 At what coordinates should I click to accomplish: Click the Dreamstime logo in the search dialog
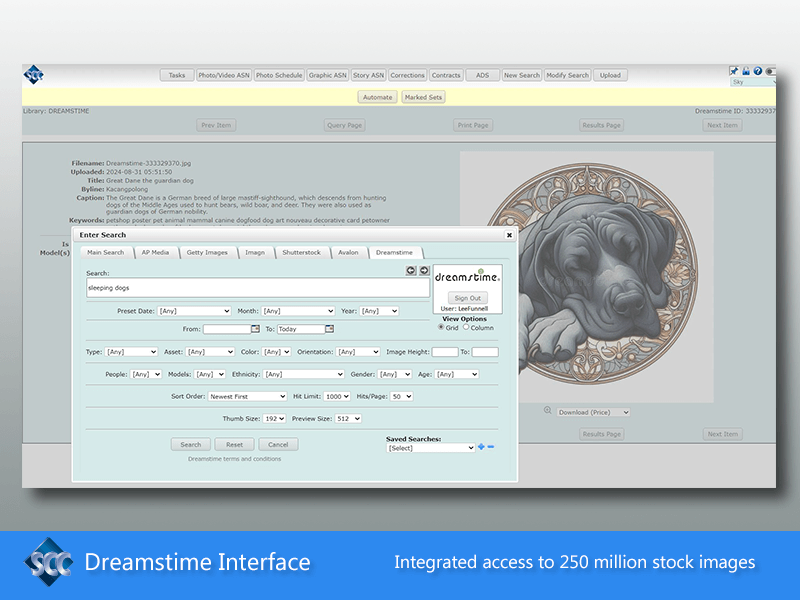(x=467, y=277)
